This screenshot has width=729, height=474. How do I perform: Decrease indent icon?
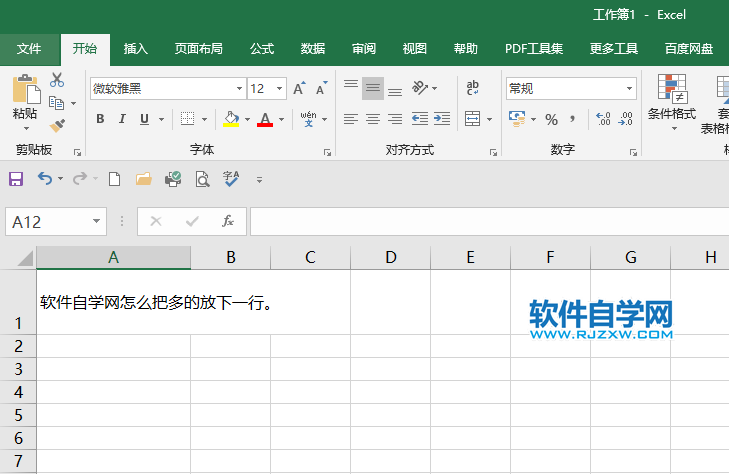tap(420, 119)
